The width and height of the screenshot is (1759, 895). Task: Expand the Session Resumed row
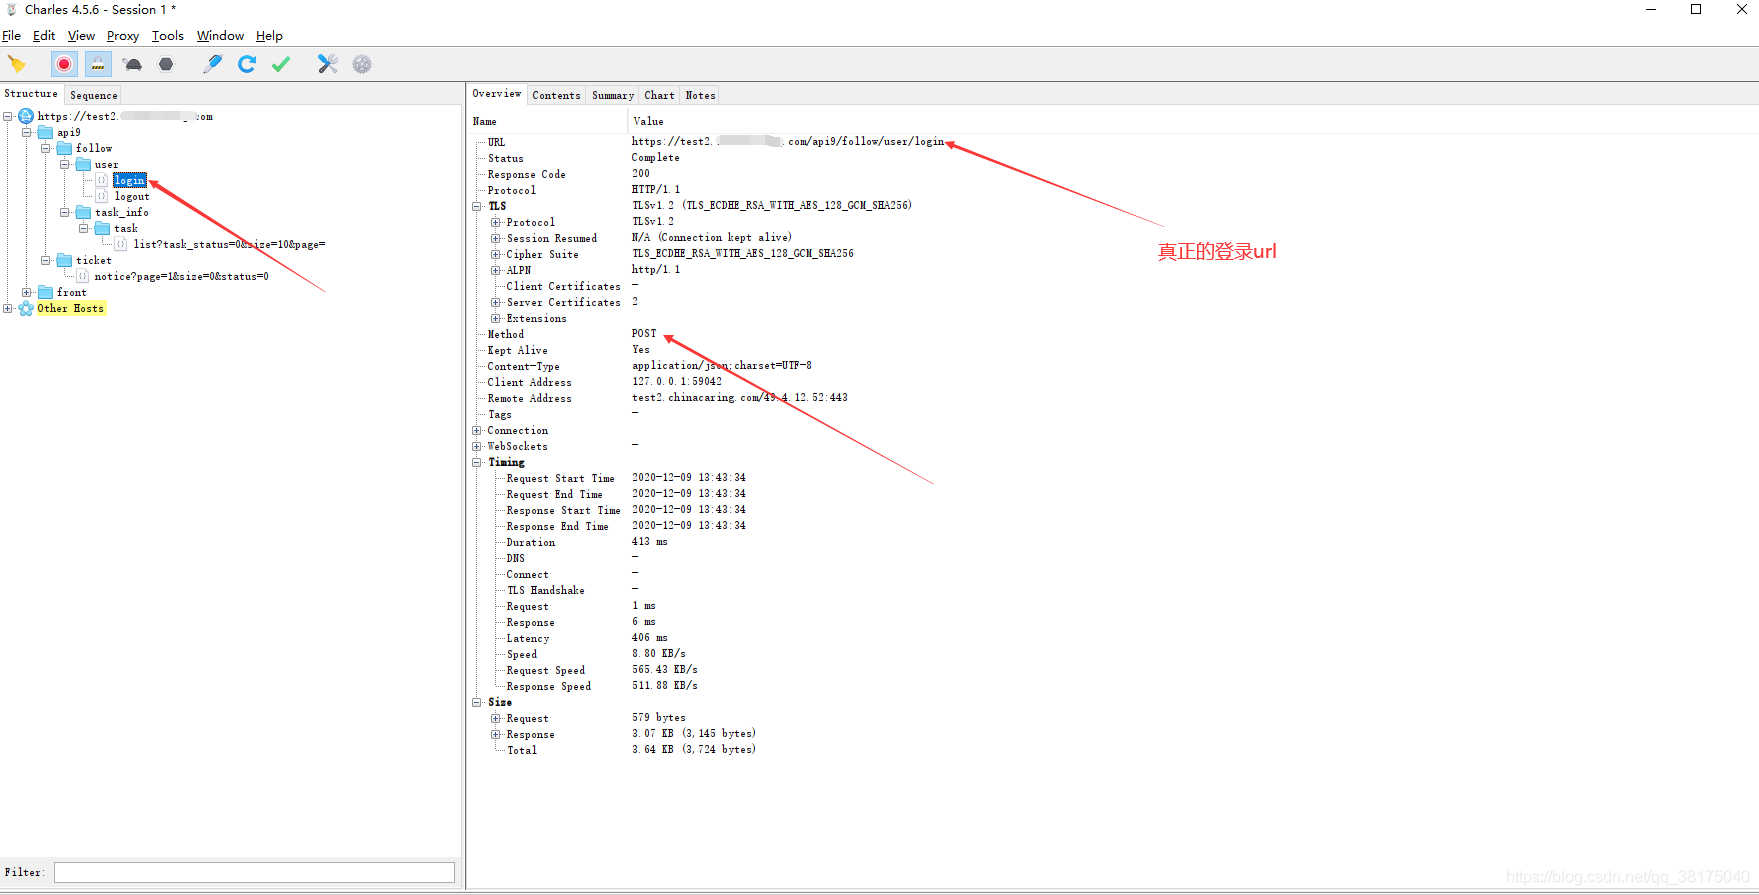[x=495, y=239]
